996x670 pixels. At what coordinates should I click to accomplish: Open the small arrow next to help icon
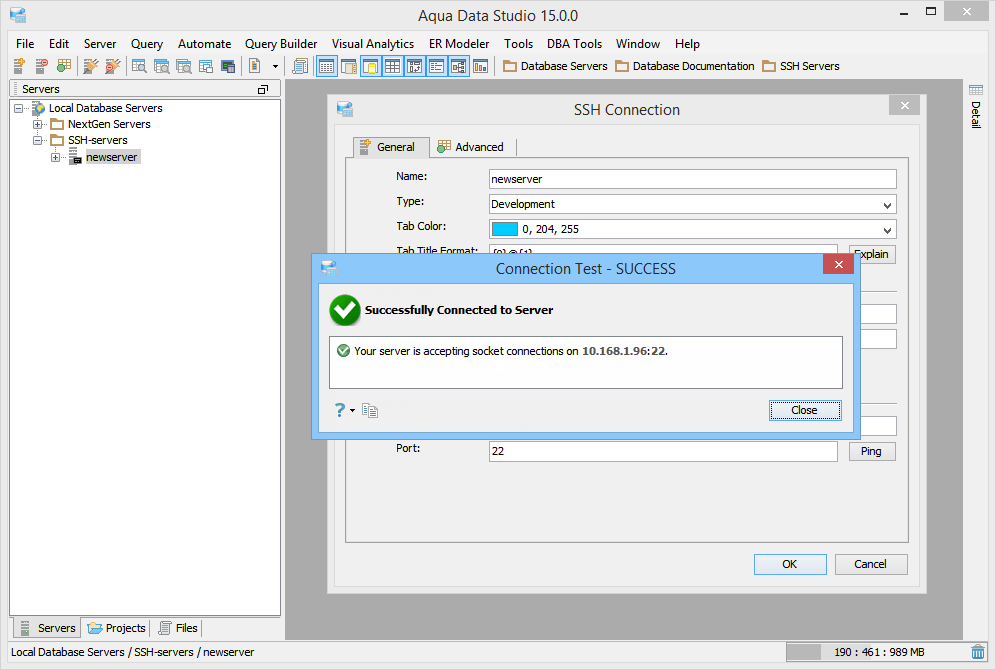[353, 411]
